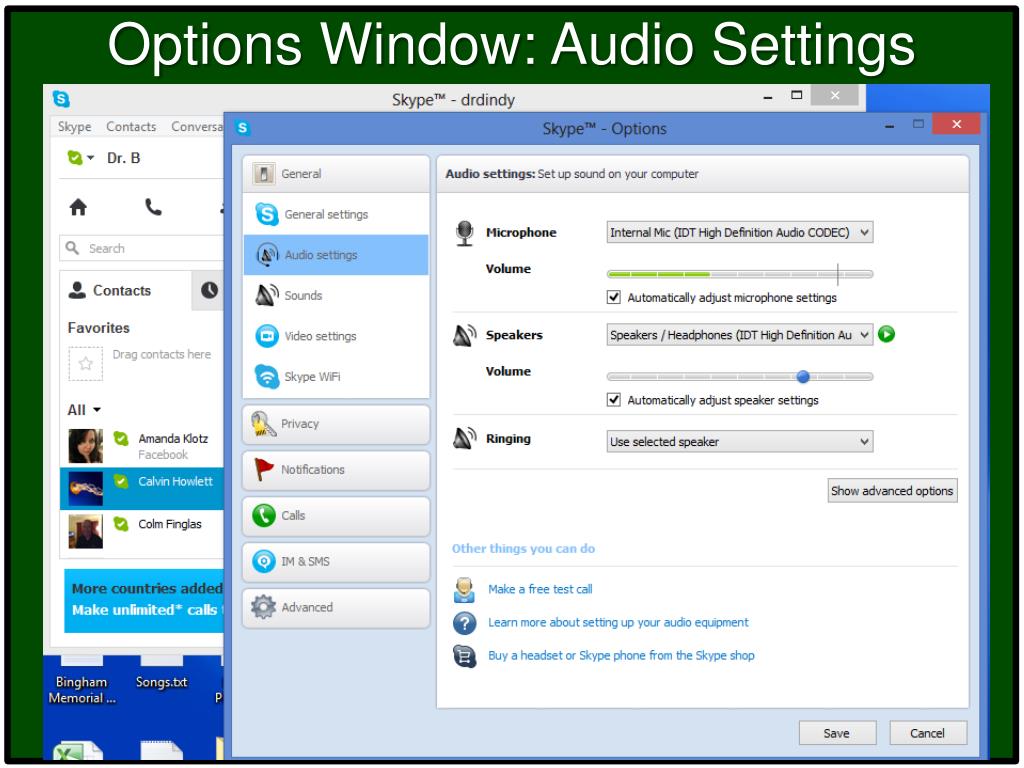Image resolution: width=1024 pixels, height=768 pixels.
Task: Click the shopping cart Skype shop icon
Action: pos(464,656)
